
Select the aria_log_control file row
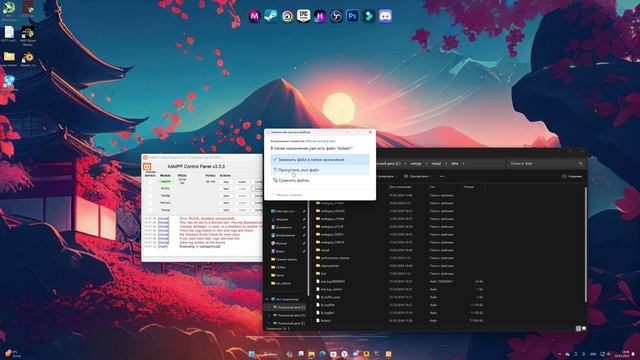[x=400, y=289]
